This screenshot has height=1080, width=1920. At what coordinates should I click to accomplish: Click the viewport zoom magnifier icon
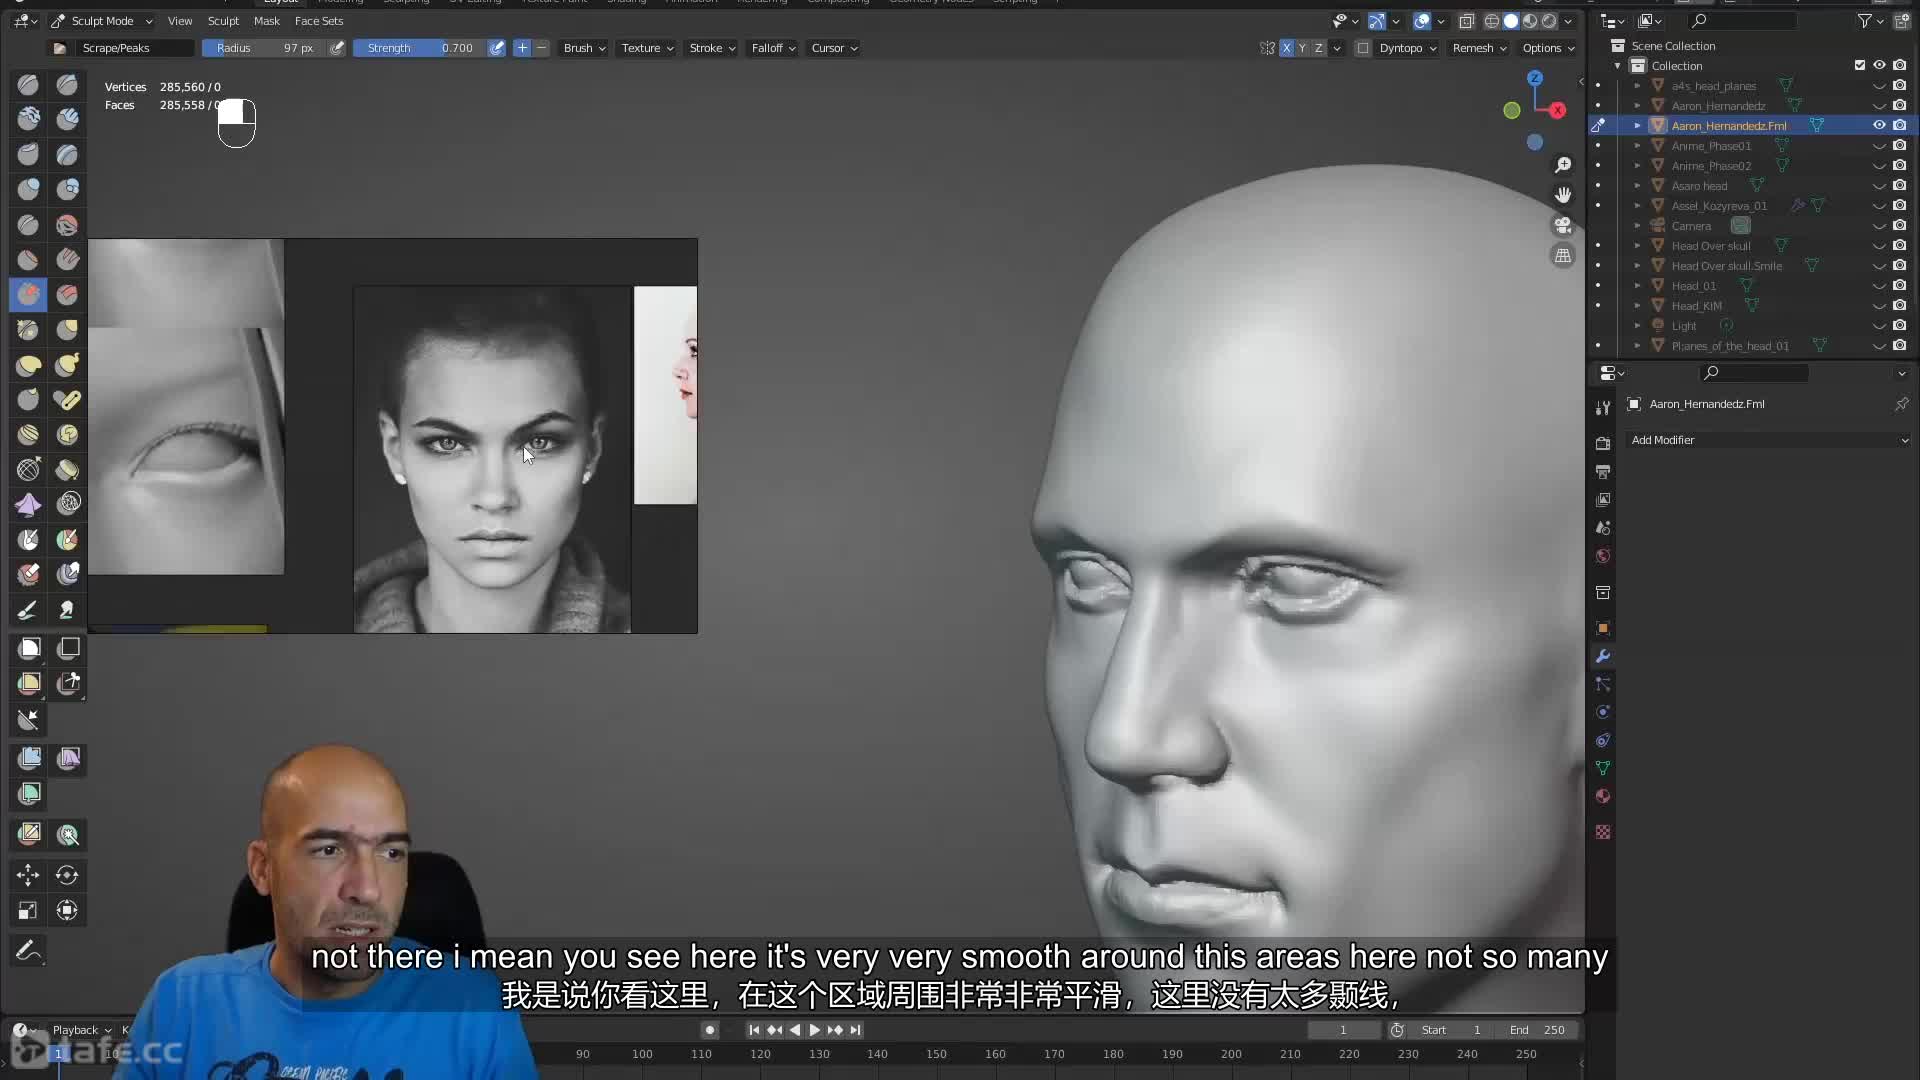coord(1563,165)
